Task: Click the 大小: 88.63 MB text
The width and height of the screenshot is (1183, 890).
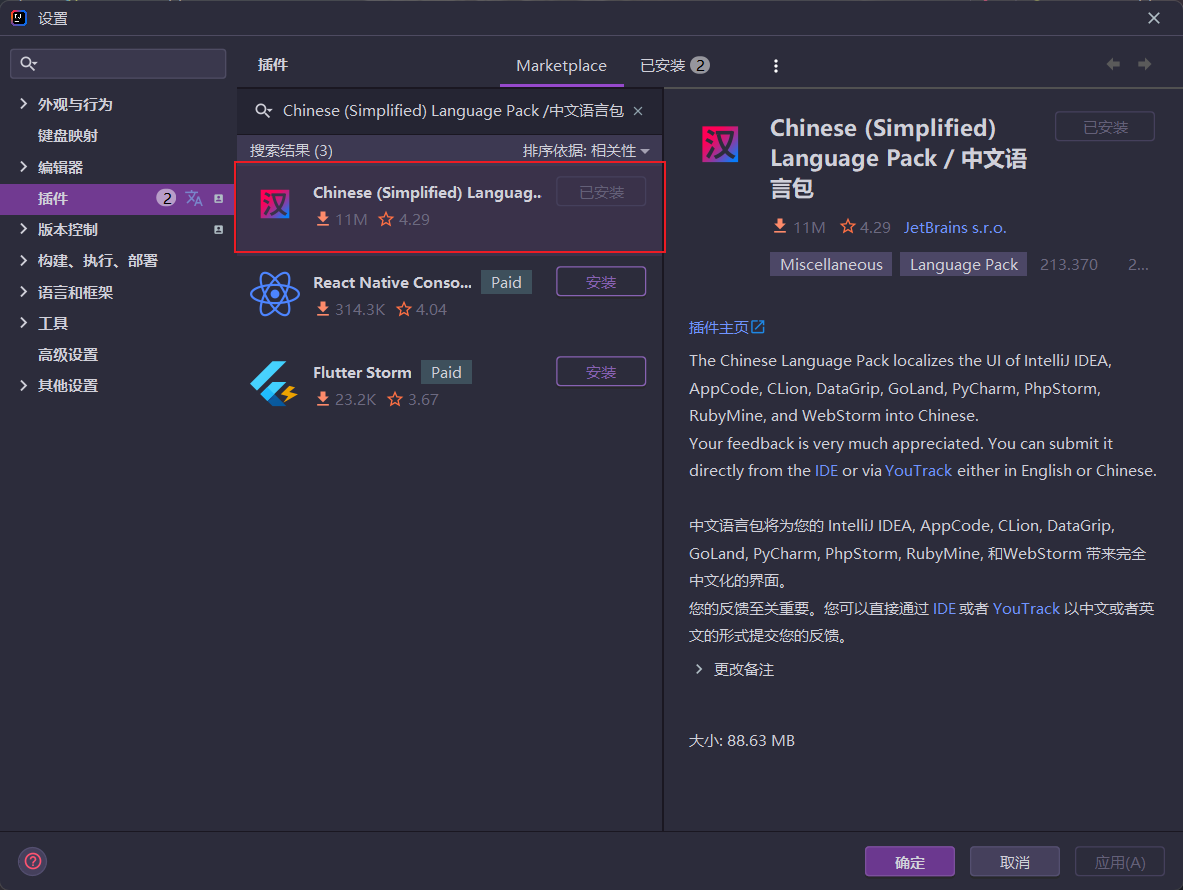Action: pos(742,741)
